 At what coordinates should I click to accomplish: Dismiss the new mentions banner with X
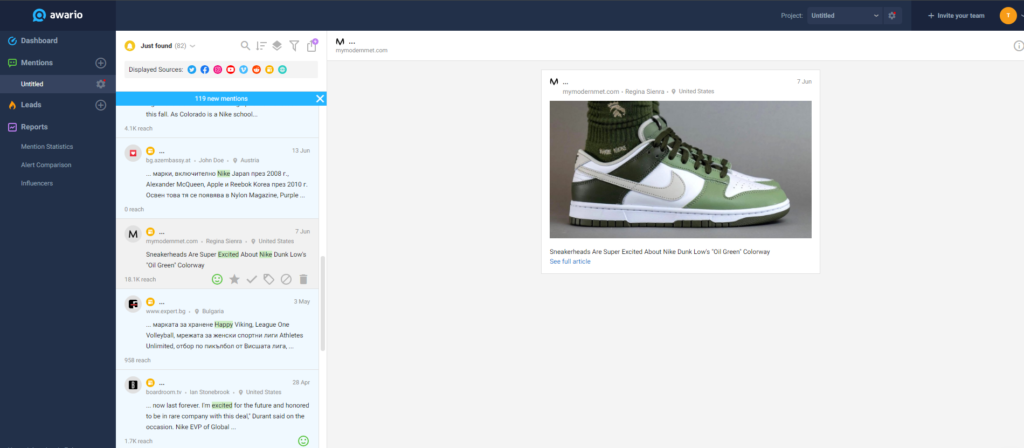(x=320, y=99)
